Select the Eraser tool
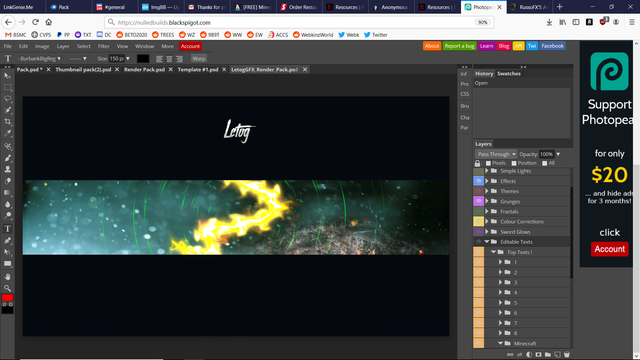 (7, 181)
